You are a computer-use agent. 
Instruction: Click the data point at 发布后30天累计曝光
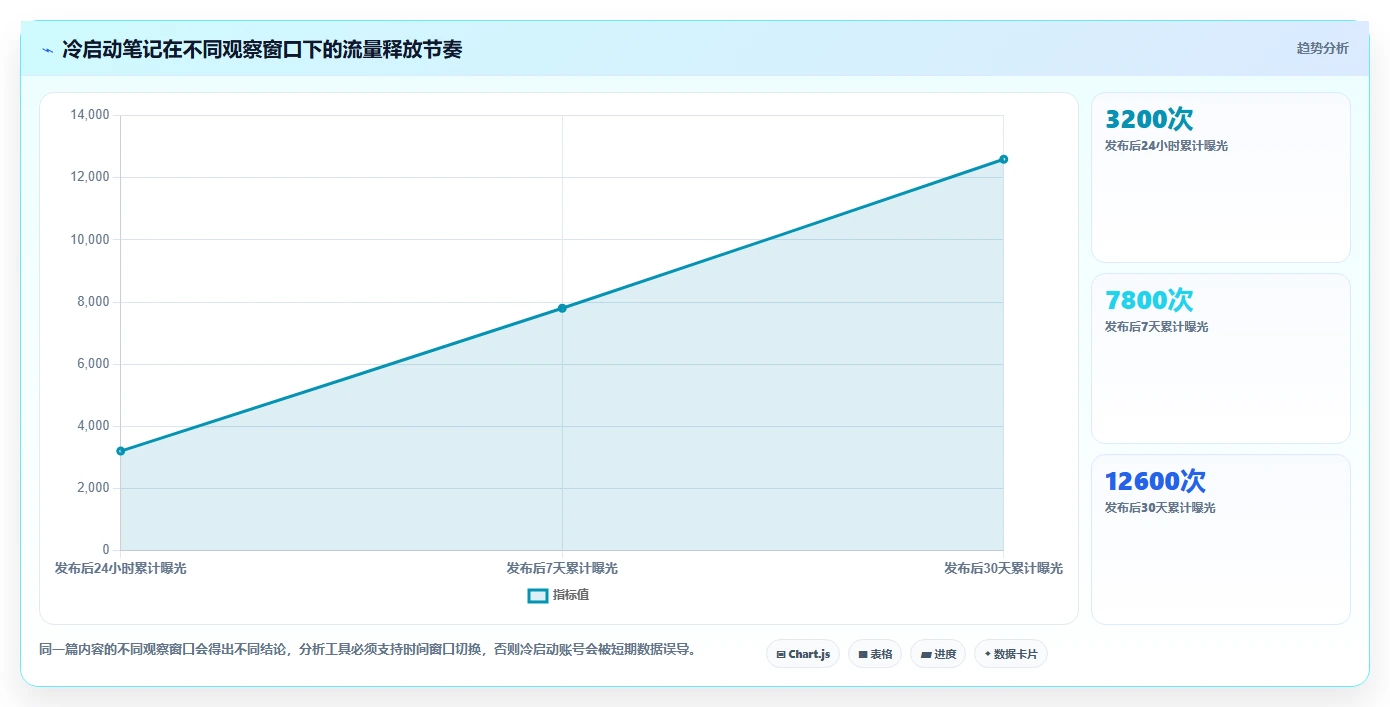tap(1003, 159)
